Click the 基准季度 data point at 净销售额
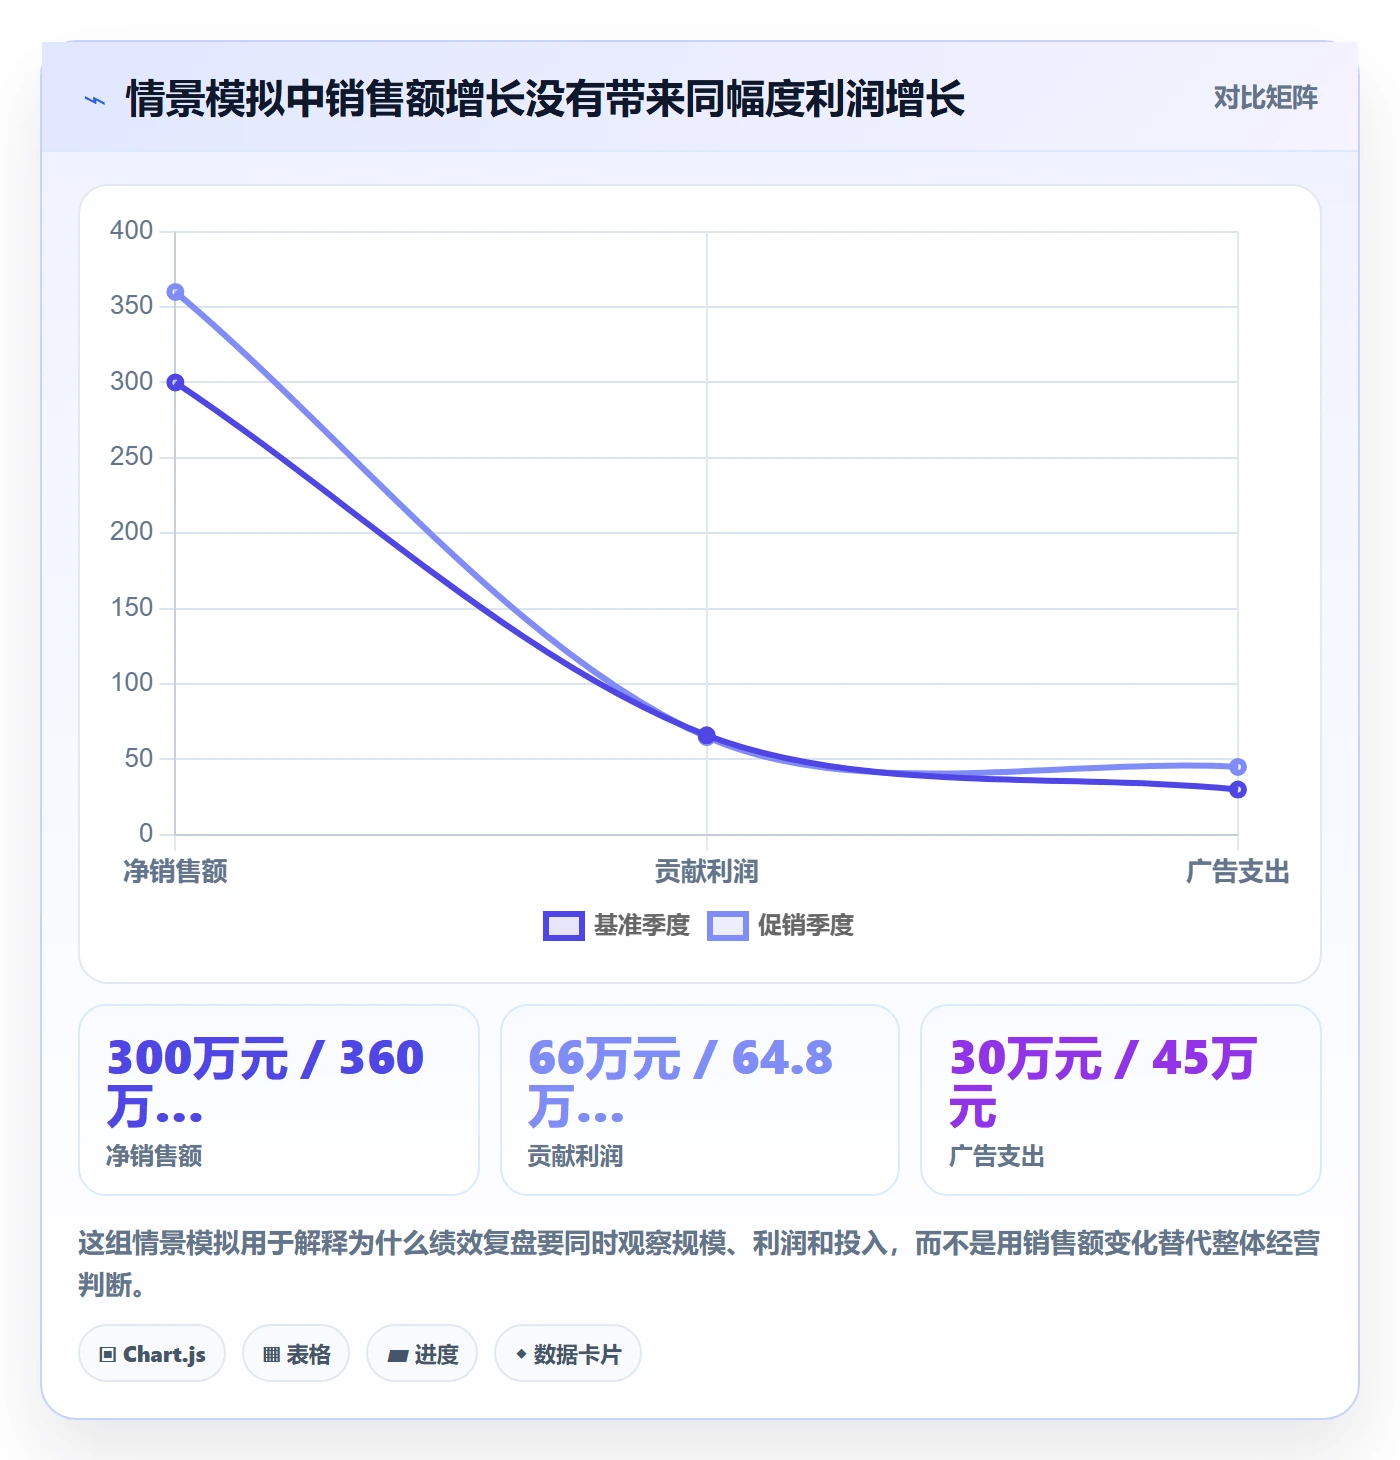 (x=175, y=382)
